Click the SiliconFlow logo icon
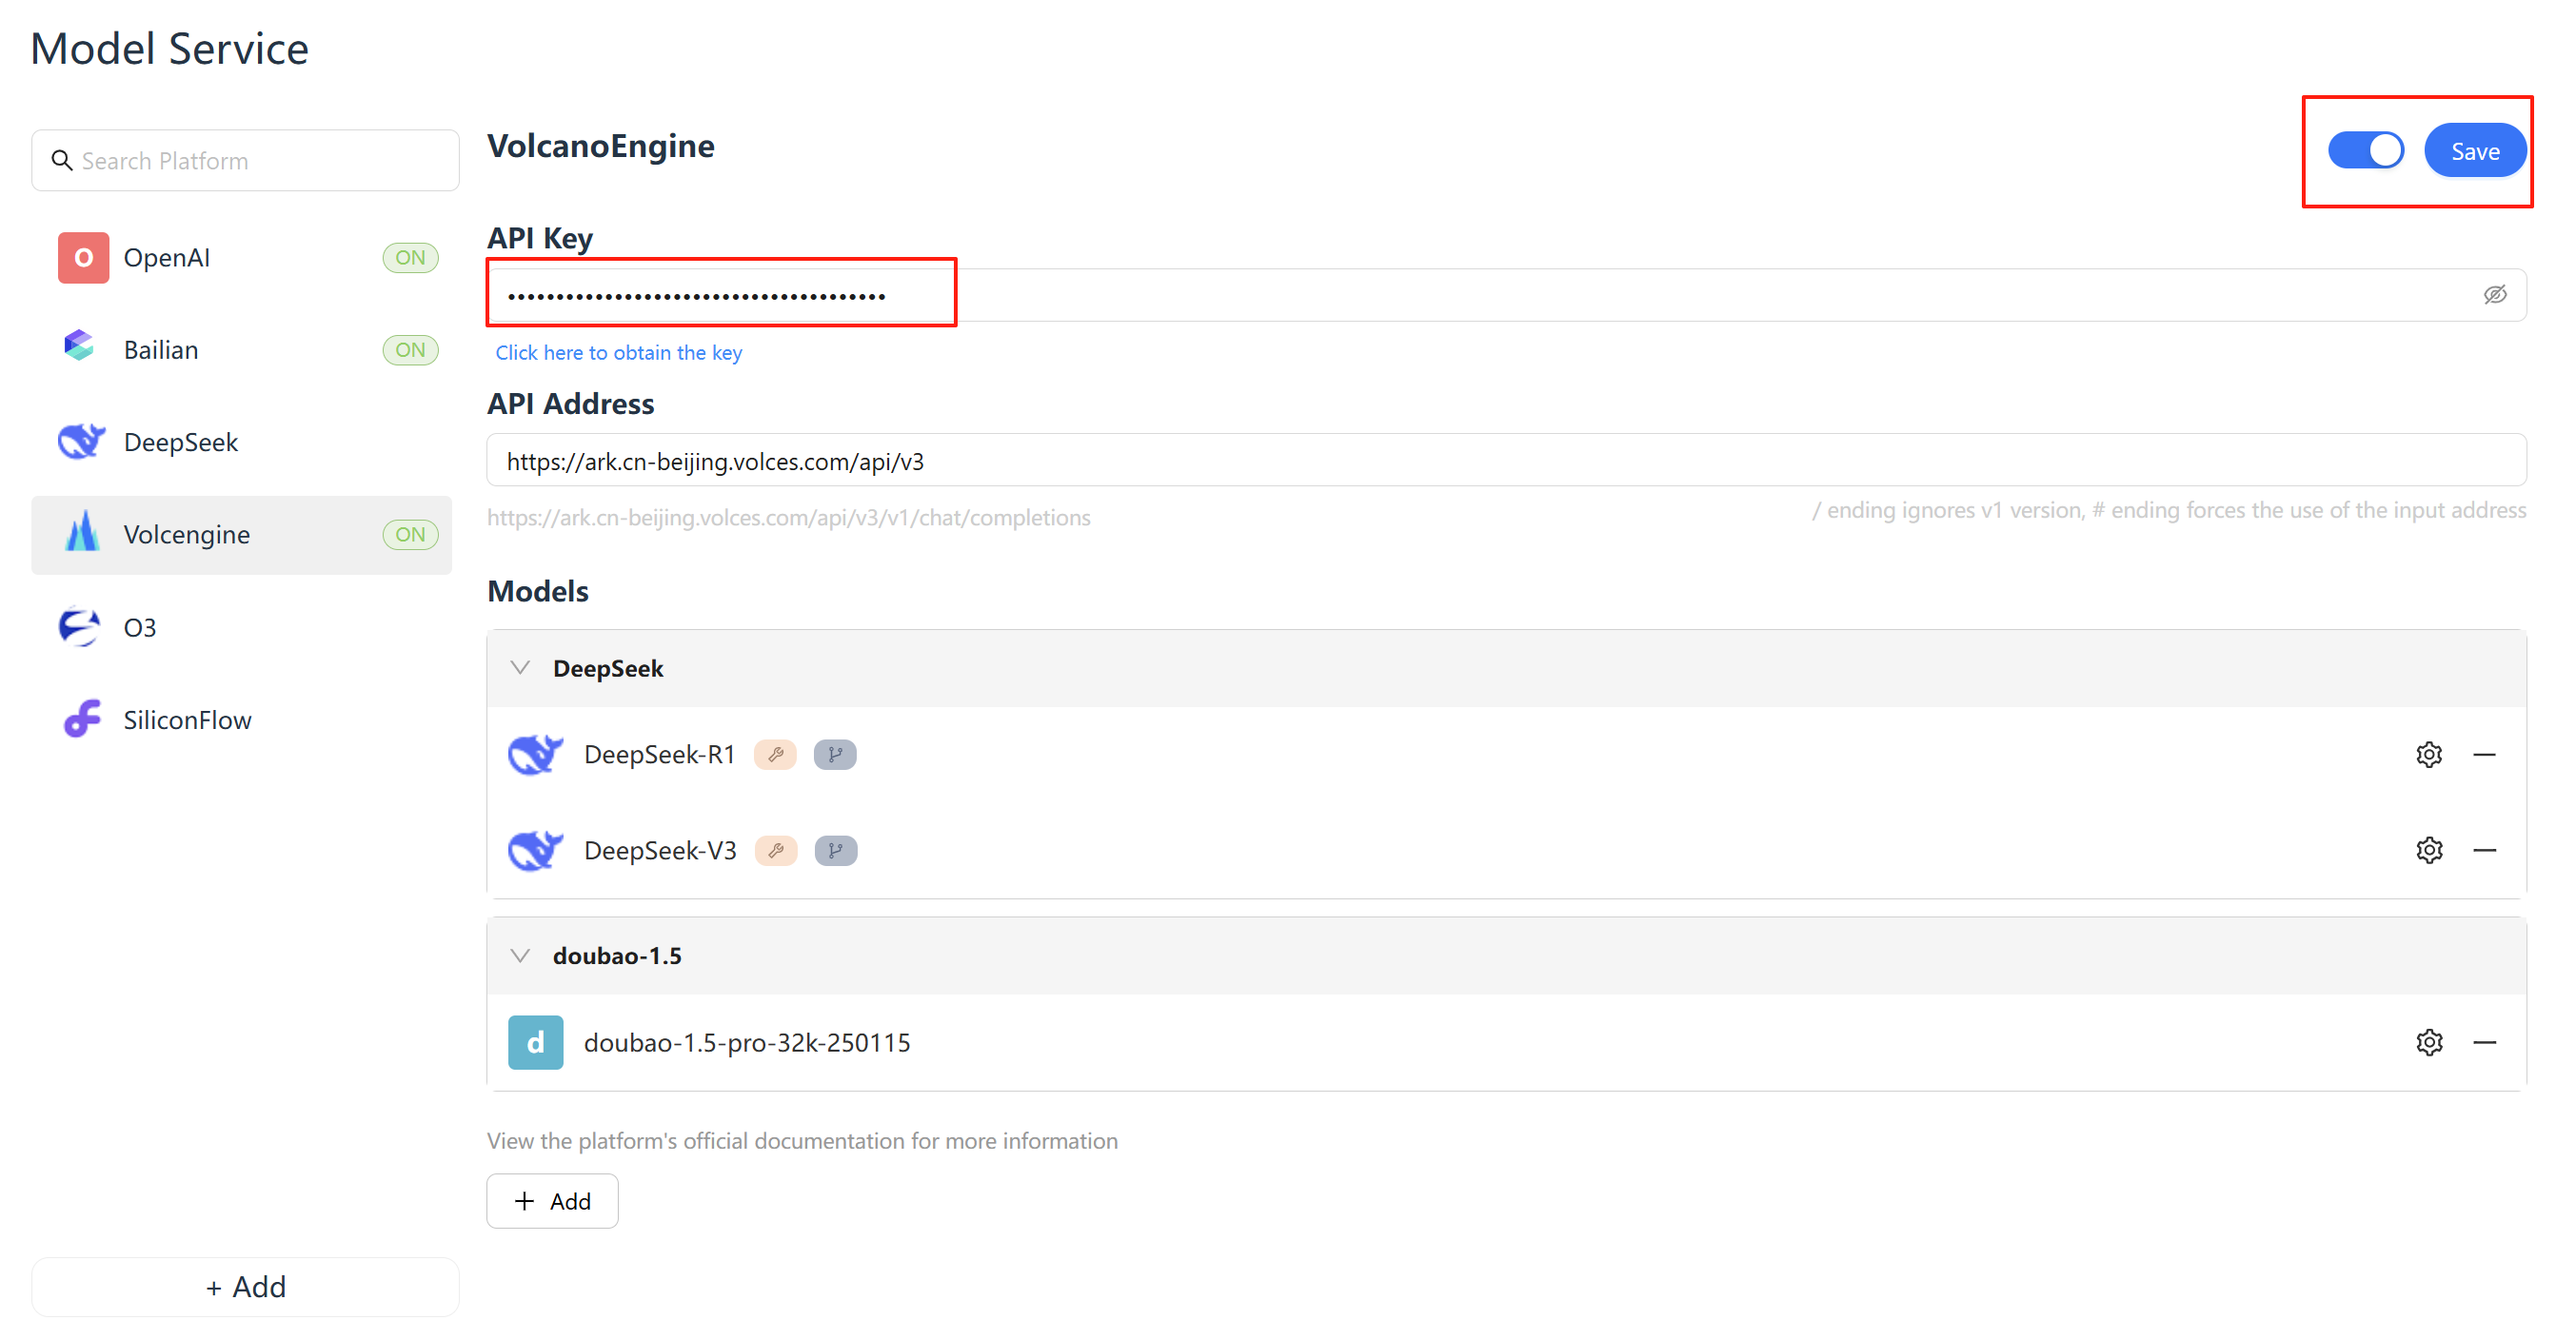 tap(83, 718)
